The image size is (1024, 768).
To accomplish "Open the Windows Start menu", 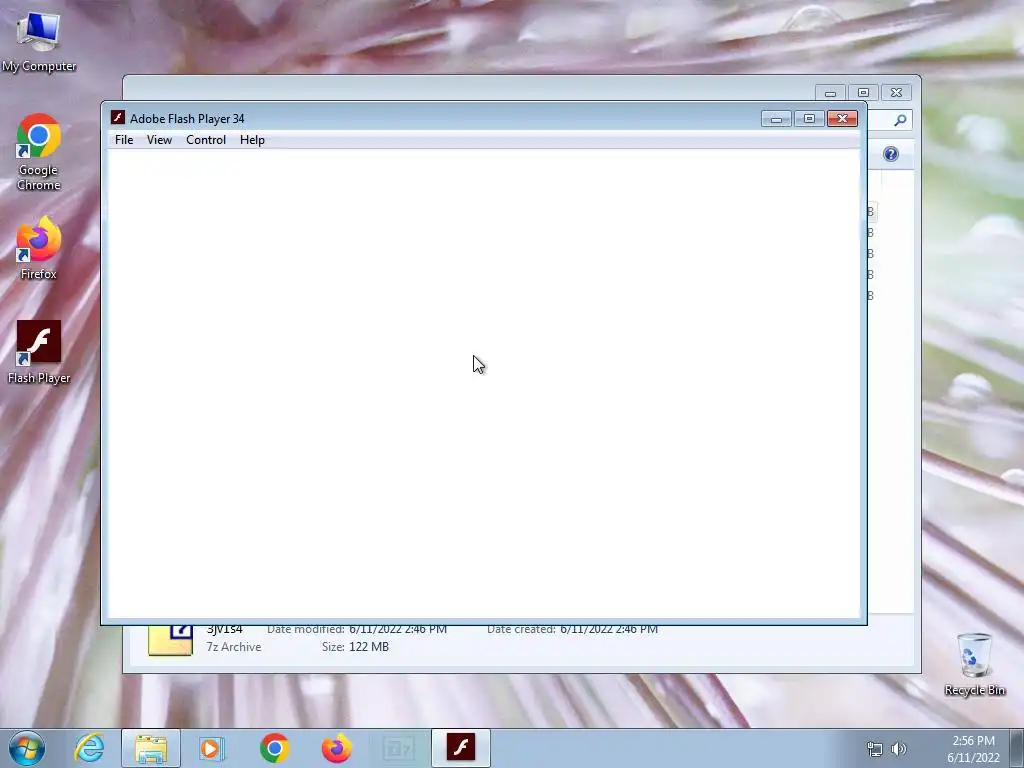I will (x=27, y=748).
